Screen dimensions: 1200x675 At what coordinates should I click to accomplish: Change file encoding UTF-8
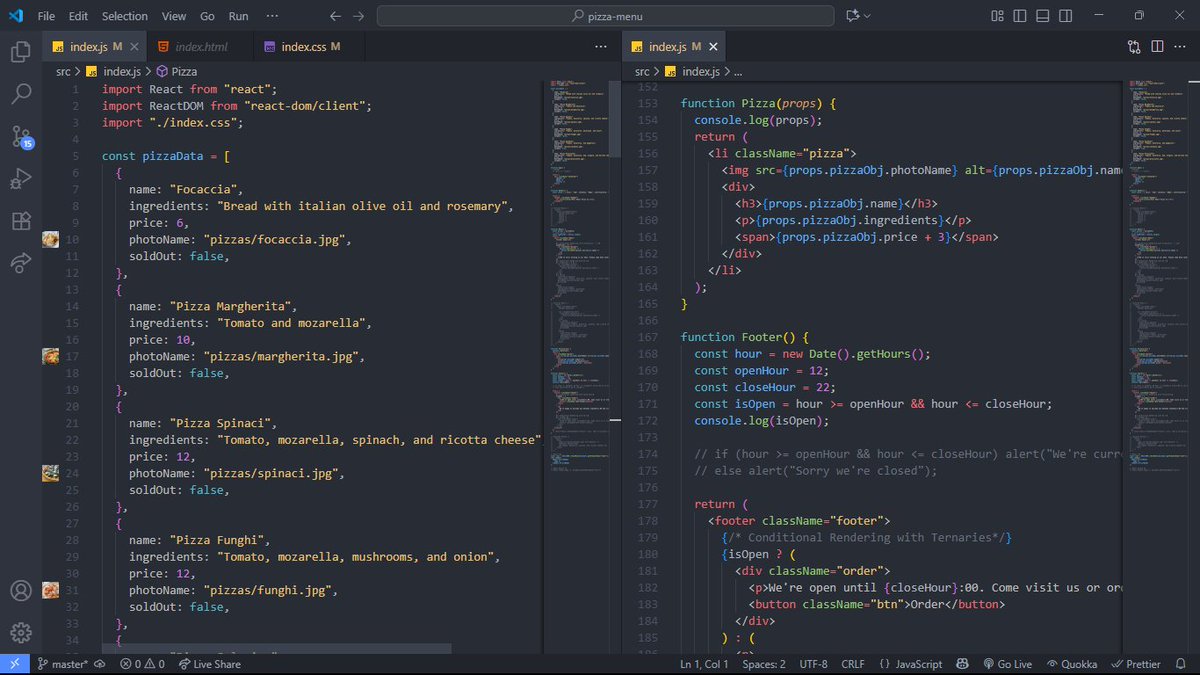click(x=813, y=664)
